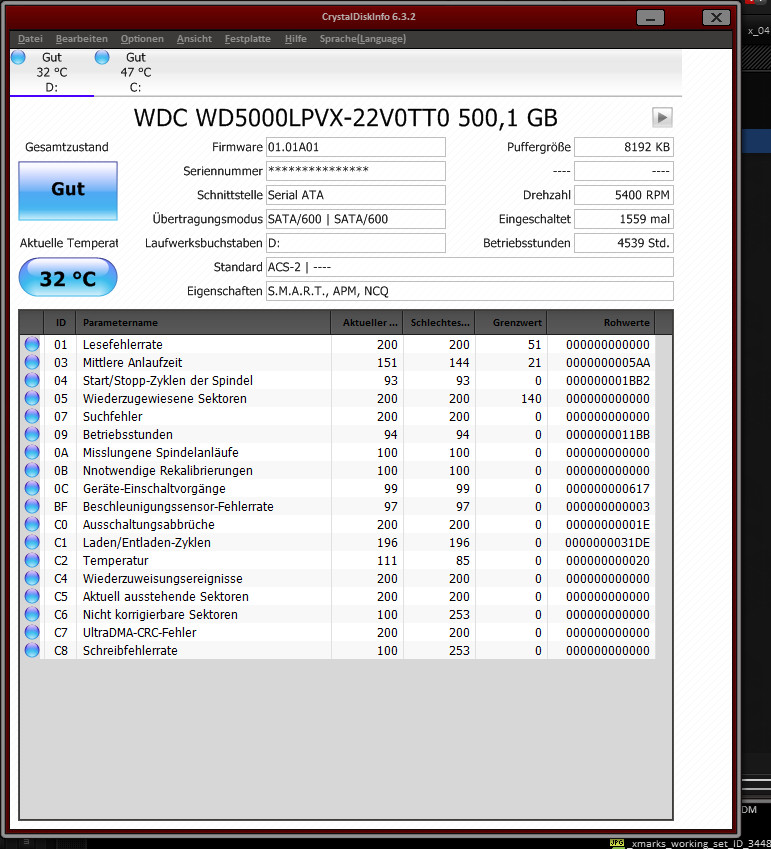
Task: Open the Sprache(Language) menu
Action: point(363,38)
